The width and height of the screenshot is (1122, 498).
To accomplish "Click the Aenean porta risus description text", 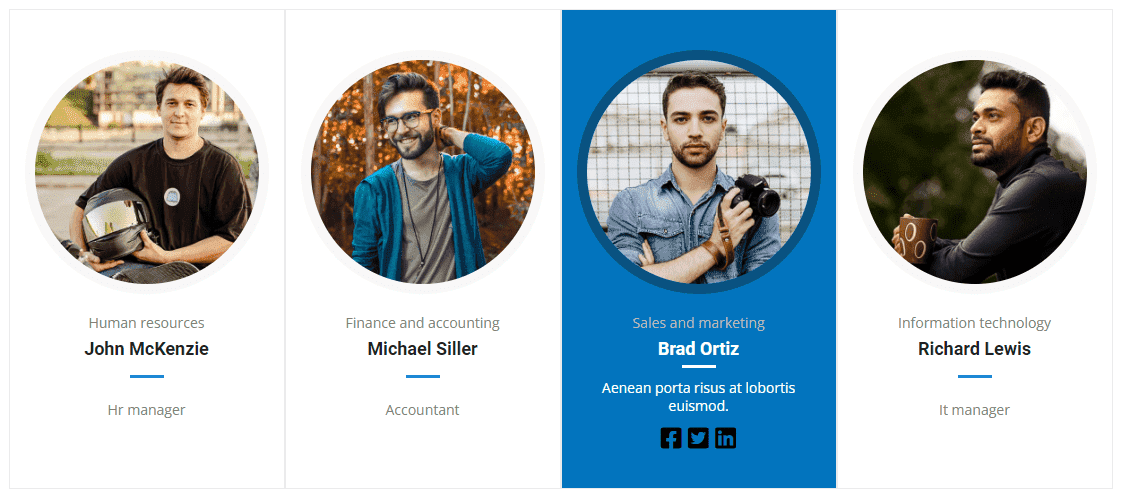I will [698, 397].
